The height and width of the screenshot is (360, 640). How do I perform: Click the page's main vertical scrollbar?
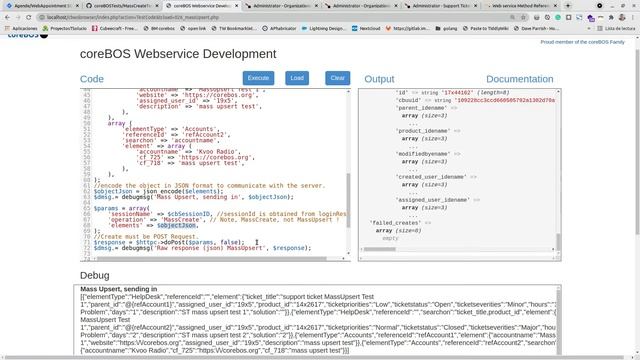coord(637,141)
